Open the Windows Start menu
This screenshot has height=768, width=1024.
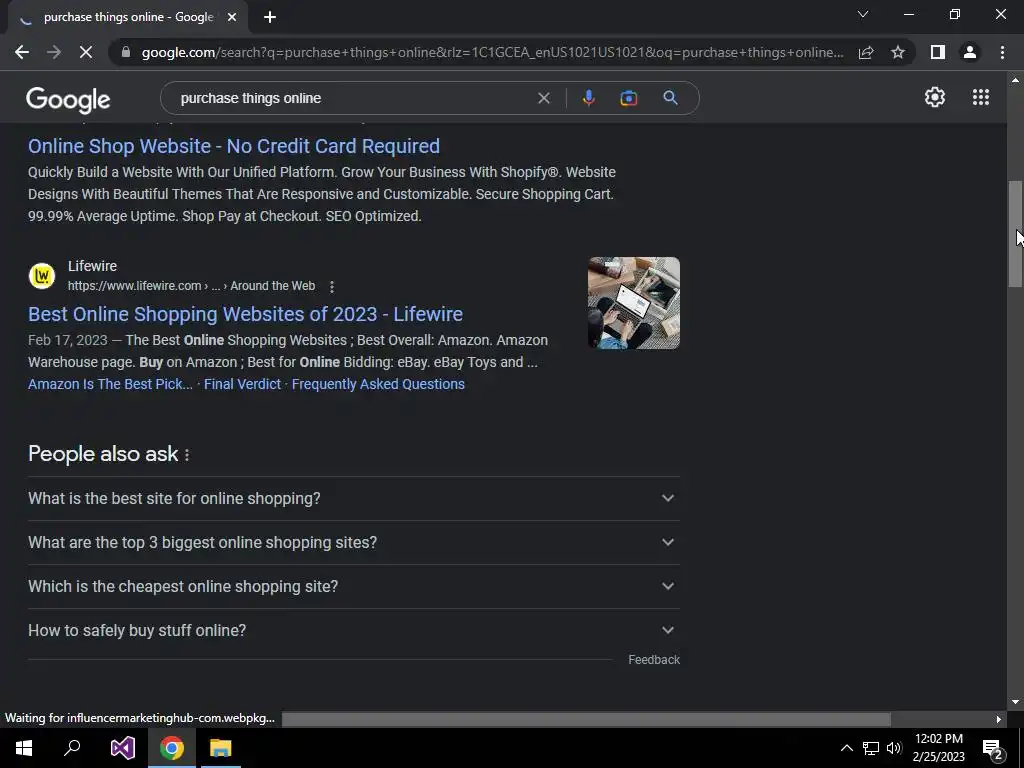[24, 748]
